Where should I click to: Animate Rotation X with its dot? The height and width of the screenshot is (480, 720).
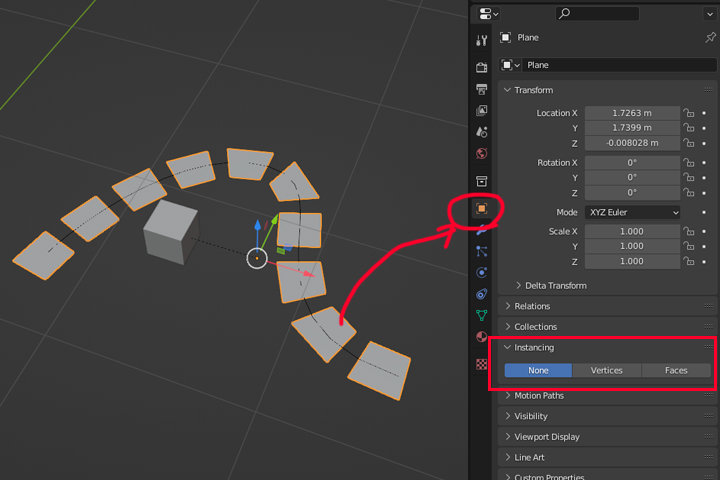704,163
